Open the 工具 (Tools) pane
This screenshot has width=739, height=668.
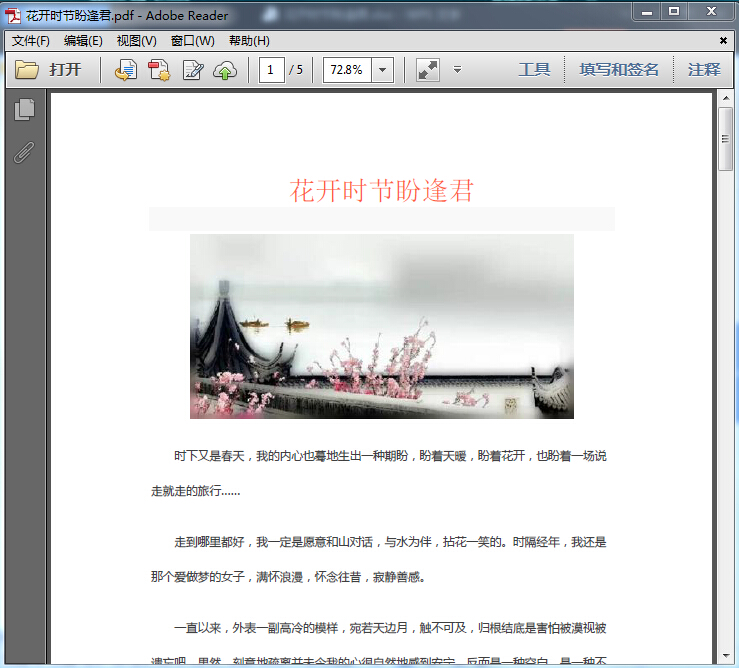pos(534,70)
